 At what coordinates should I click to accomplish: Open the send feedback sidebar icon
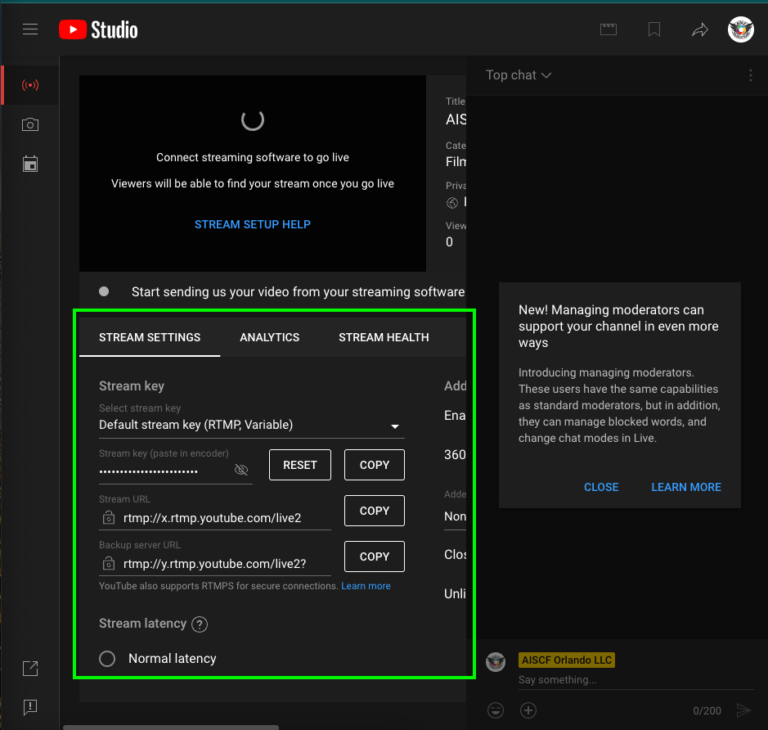click(x=30, y=707)
